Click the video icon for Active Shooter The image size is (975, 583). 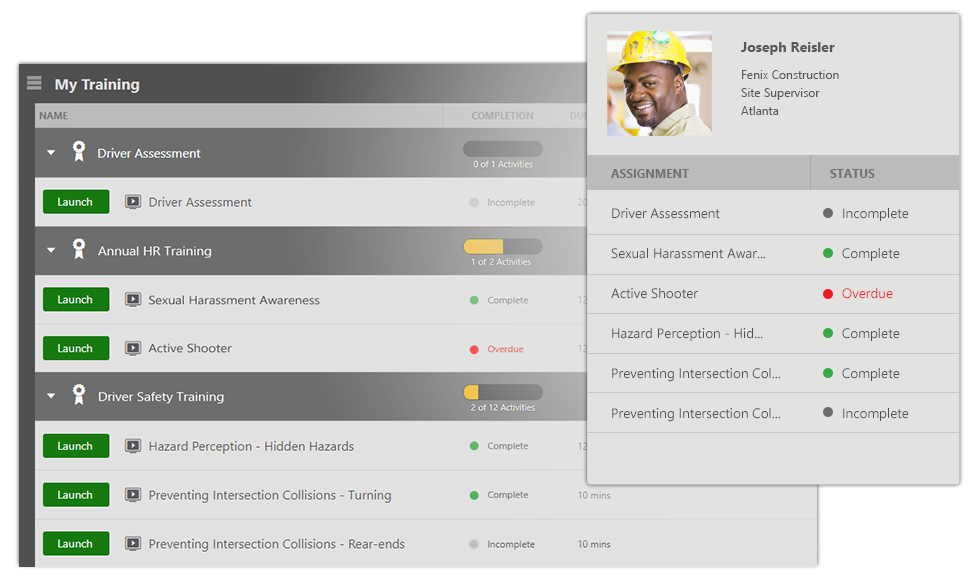[133, 348]
